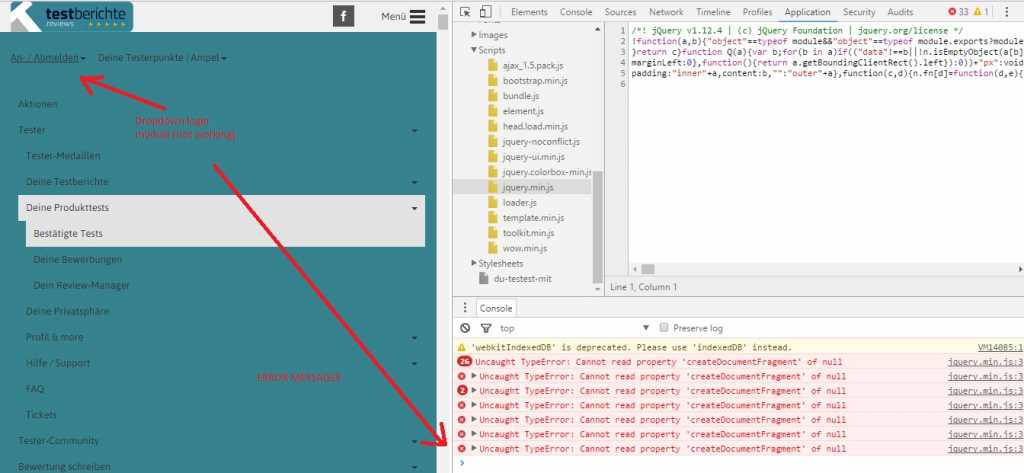Screen dimensions: 1024x473
Task: Expand the Stylesheets tree node
Action: (473, 263)
